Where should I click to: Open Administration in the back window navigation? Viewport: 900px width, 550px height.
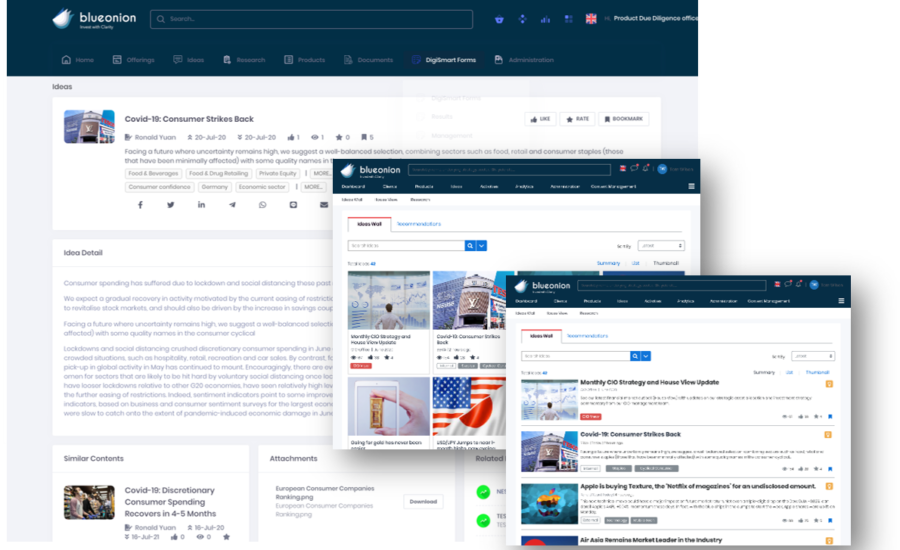(x=524, y=60)
